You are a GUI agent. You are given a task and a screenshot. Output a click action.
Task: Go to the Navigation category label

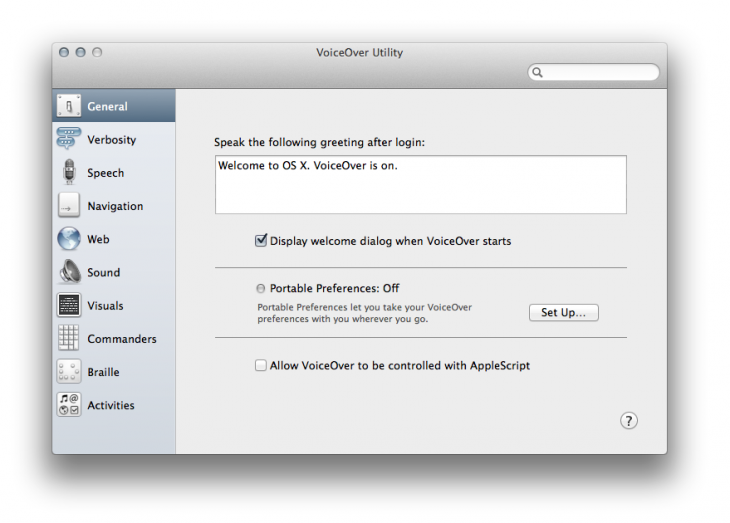(x=115, y=206)
